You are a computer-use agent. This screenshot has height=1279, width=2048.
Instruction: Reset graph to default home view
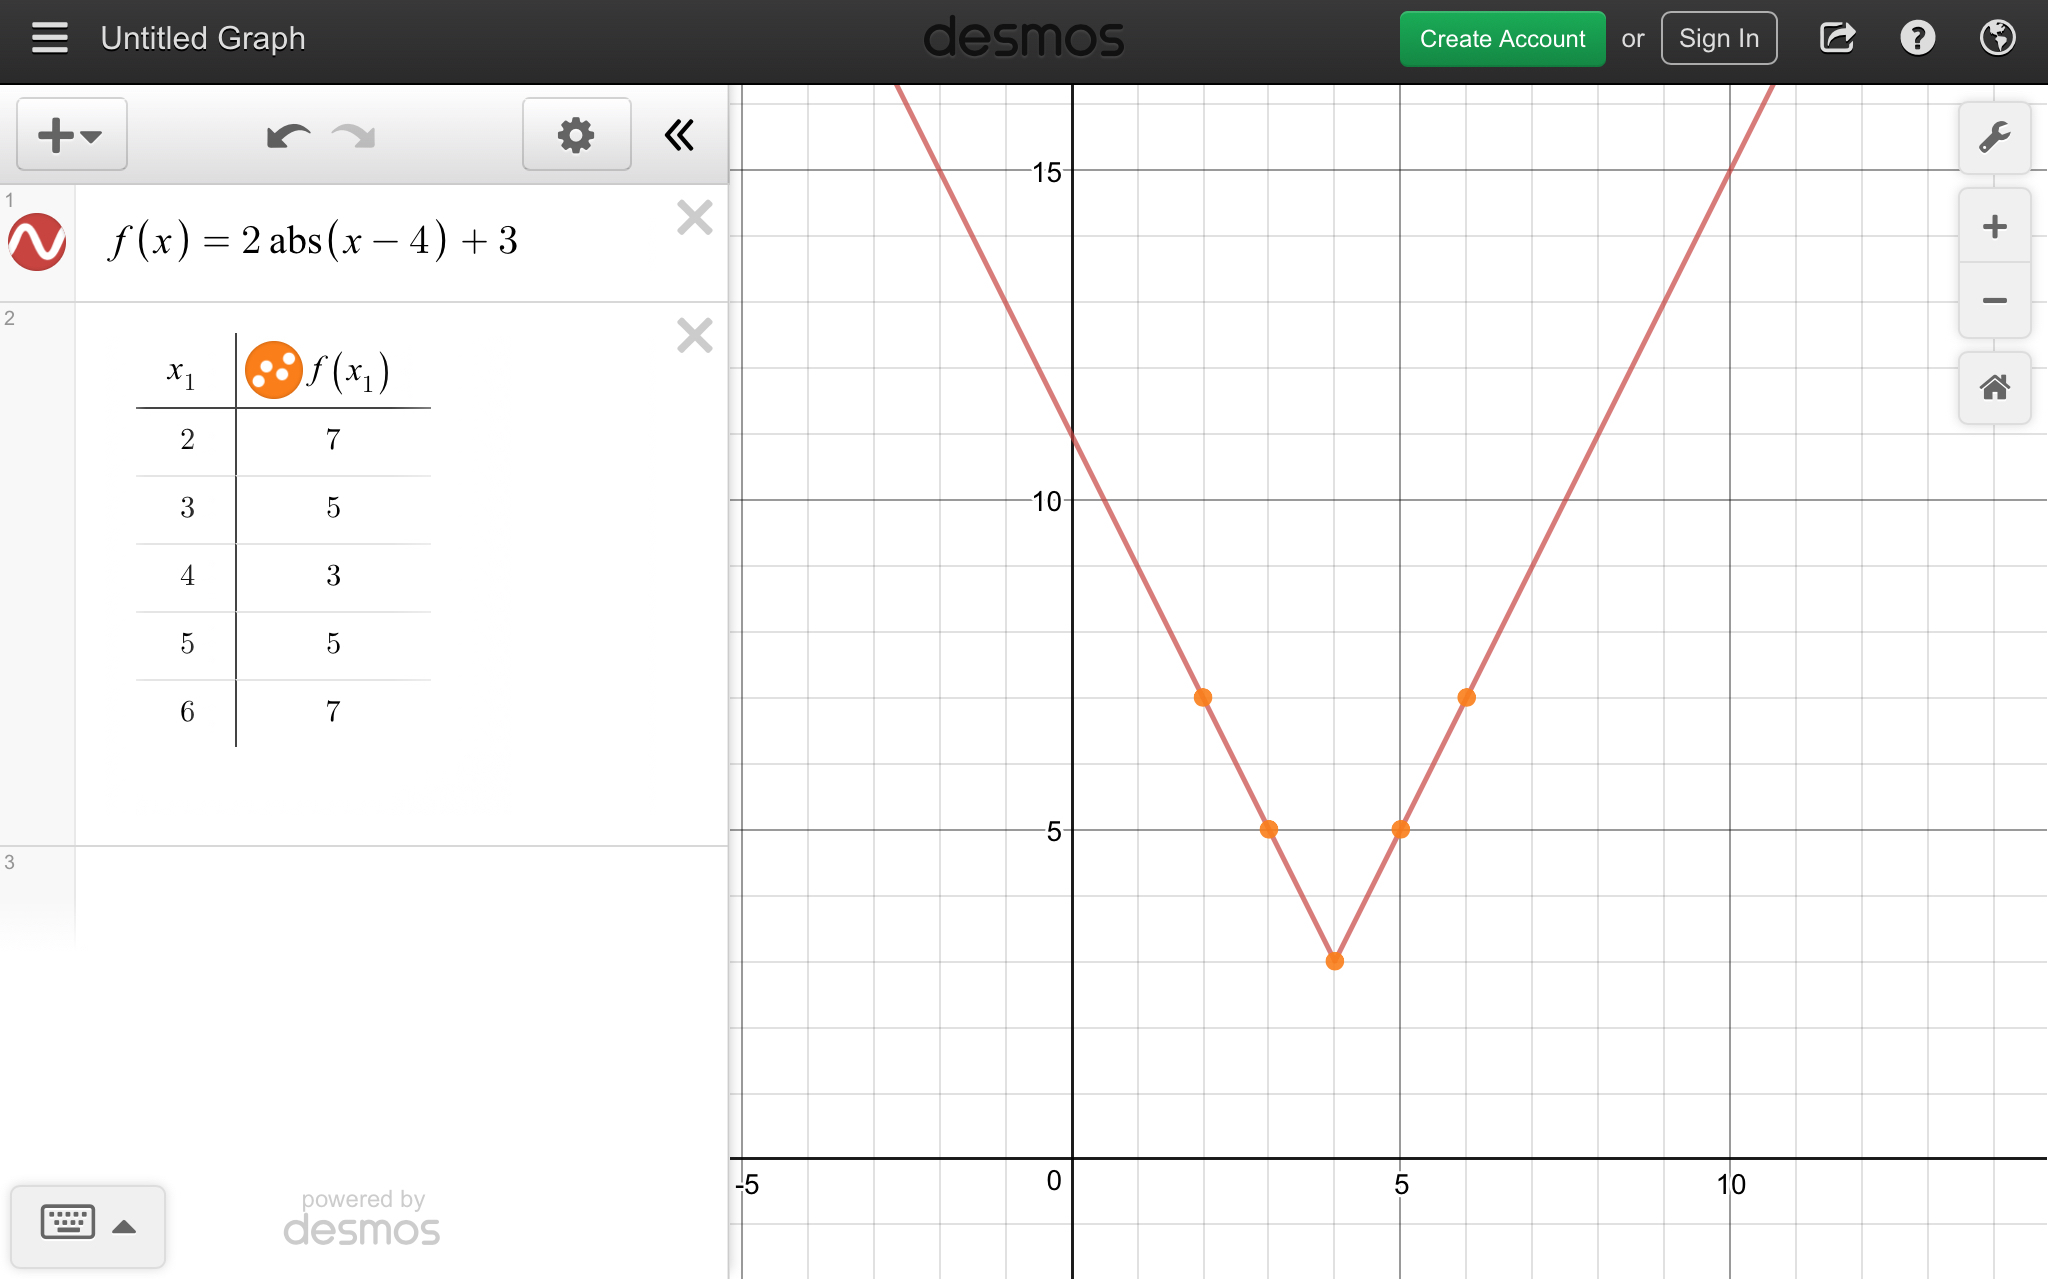tap(1994, 387)
